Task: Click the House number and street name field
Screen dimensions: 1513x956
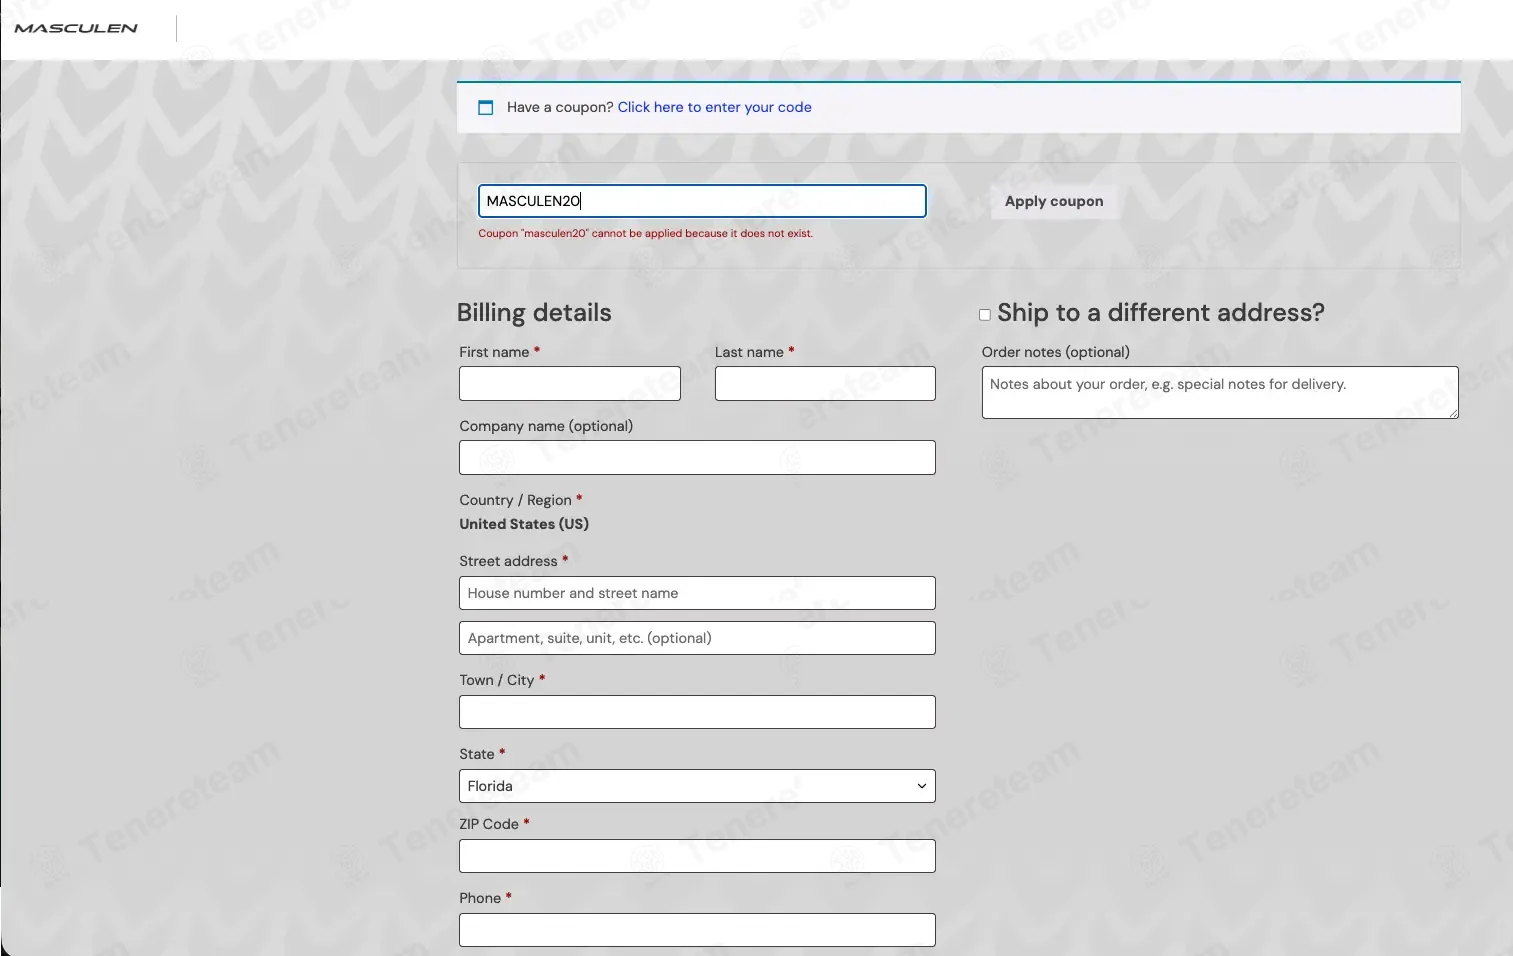Action: coord(697,593)
